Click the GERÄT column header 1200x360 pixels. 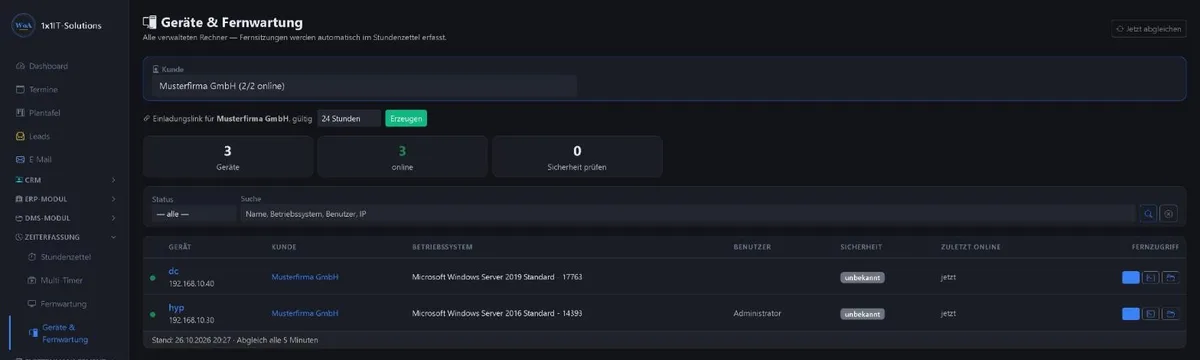tap(180, 246)
